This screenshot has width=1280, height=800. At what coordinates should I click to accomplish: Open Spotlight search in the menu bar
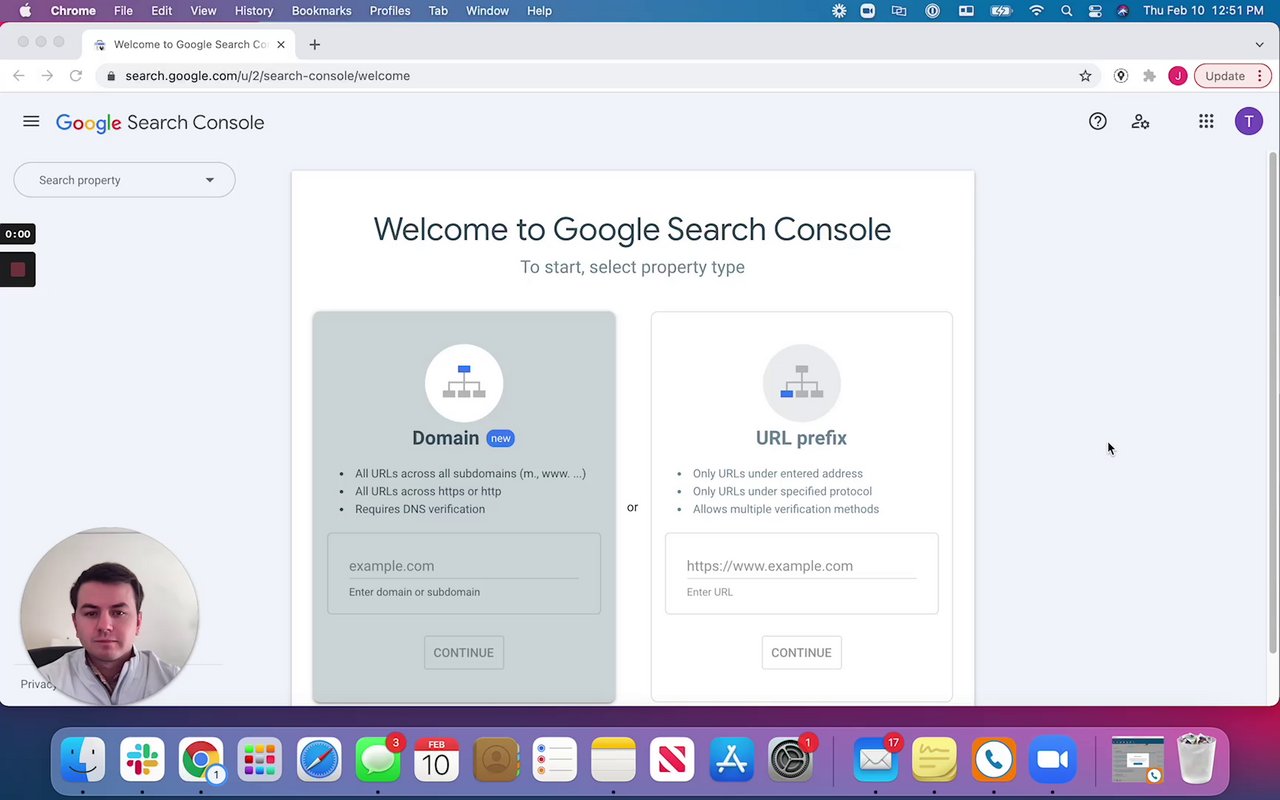(x=1067, y=11)
